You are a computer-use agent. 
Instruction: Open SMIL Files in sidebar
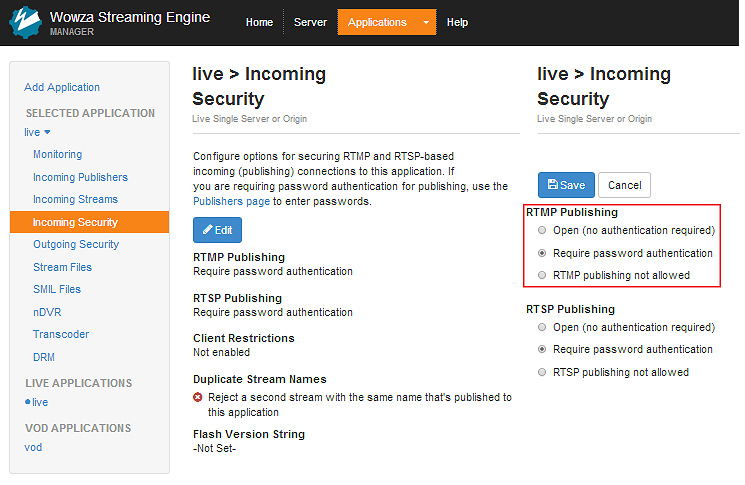(x=57, y=289)
